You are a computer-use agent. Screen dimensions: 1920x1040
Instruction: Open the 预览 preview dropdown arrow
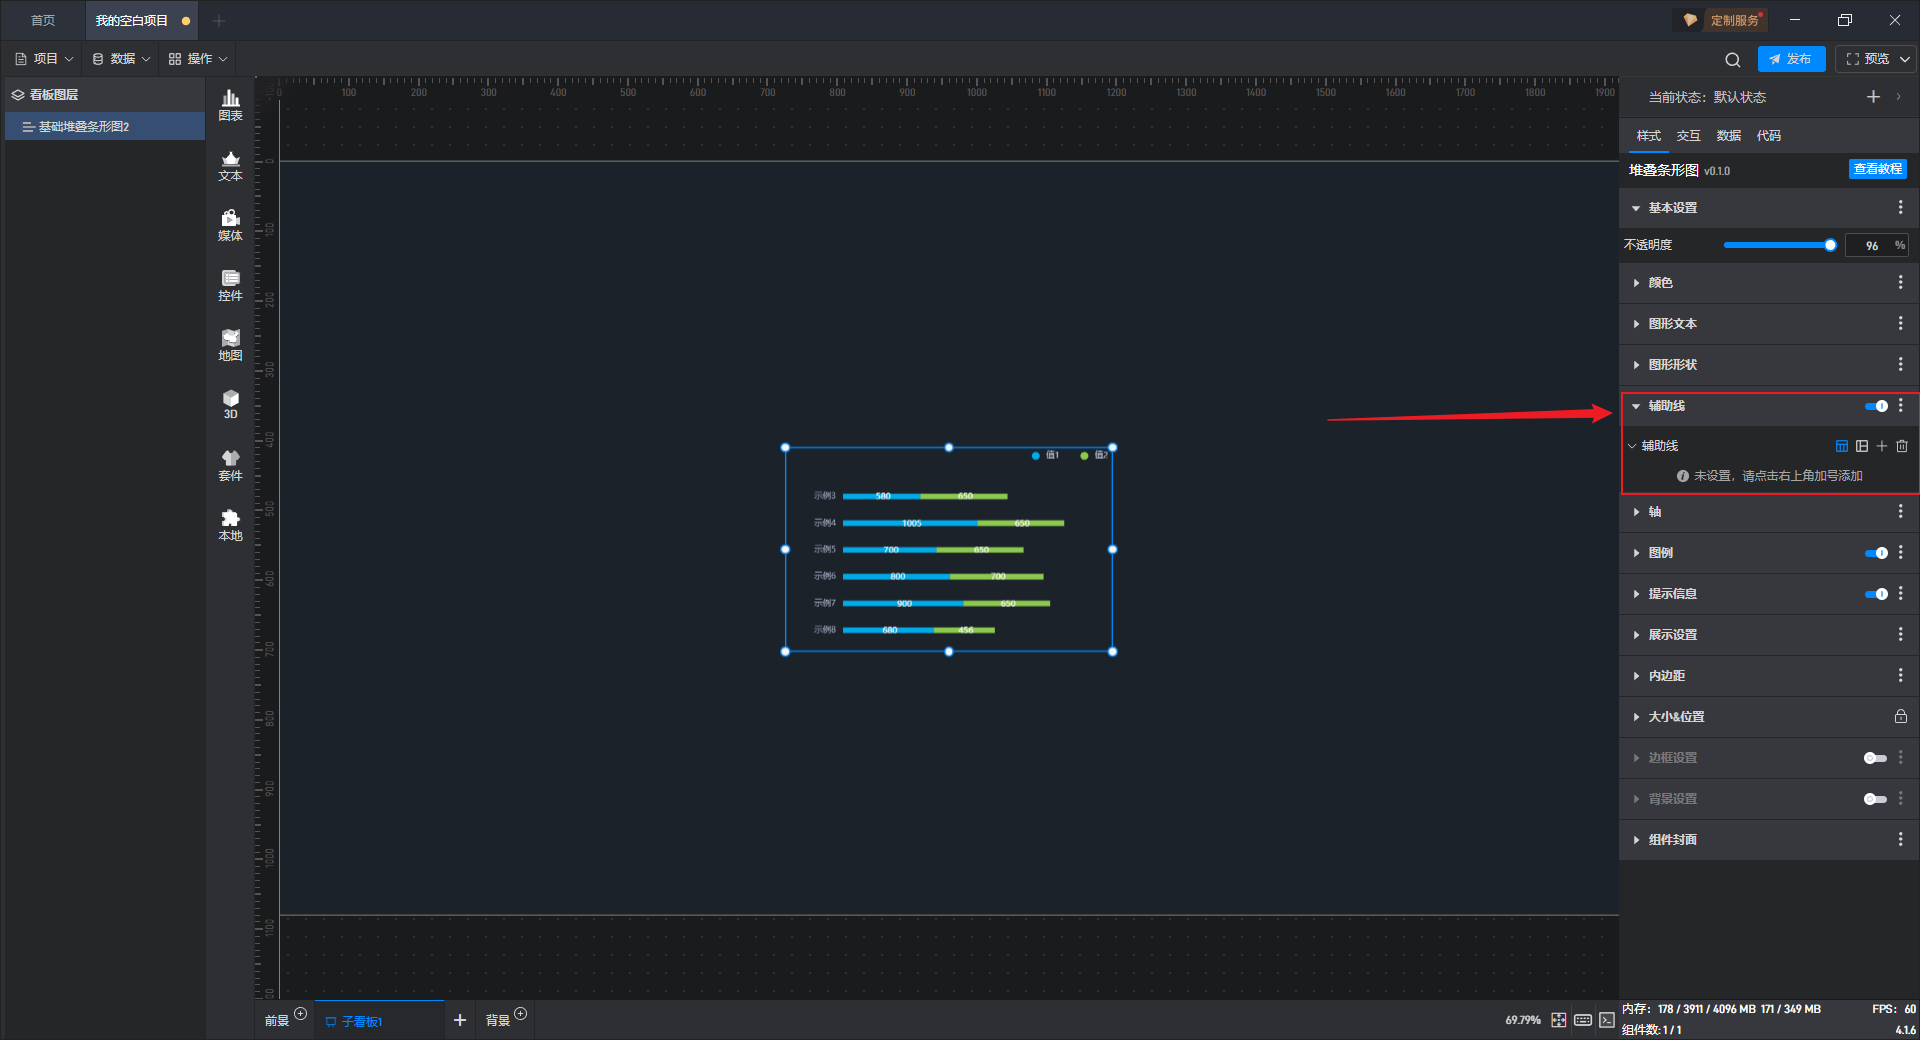tap(1905, 59)
